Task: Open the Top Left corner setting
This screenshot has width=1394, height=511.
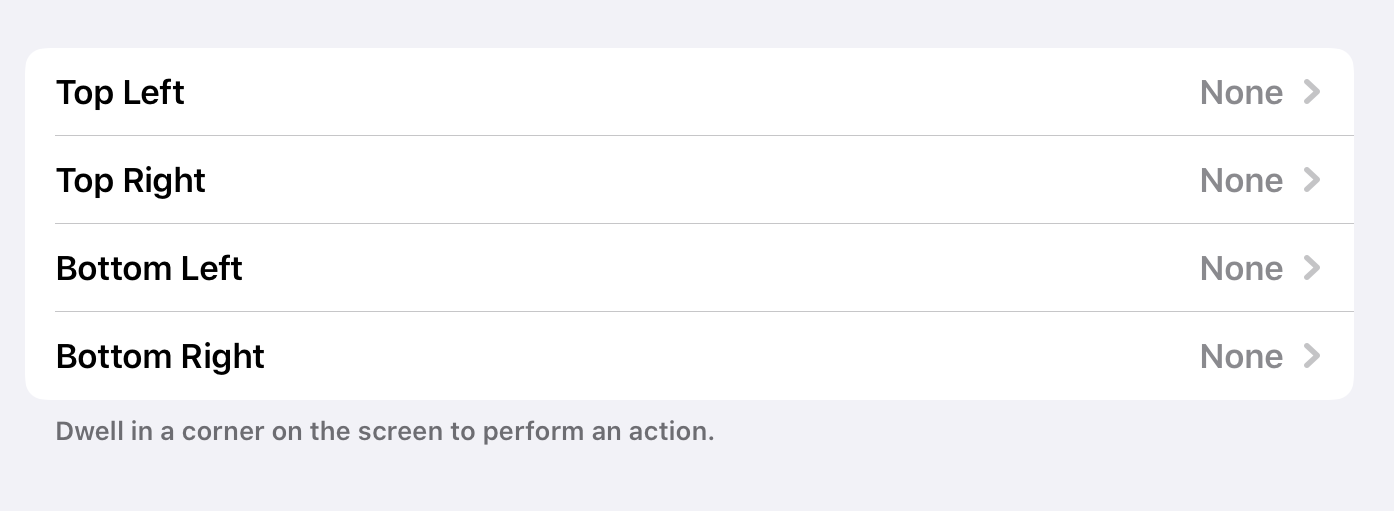Action: pyautogui.click(x=689, y=92)
